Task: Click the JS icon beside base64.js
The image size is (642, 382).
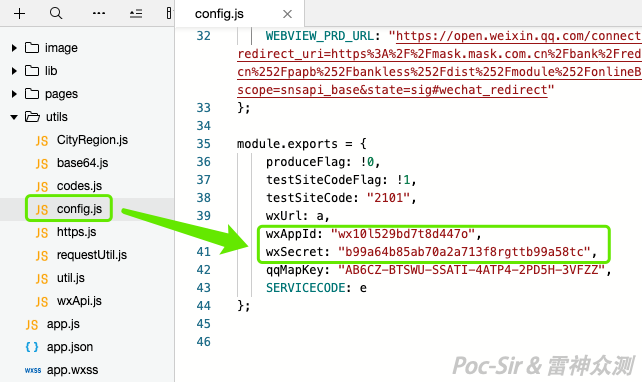Action: [42, 164]
